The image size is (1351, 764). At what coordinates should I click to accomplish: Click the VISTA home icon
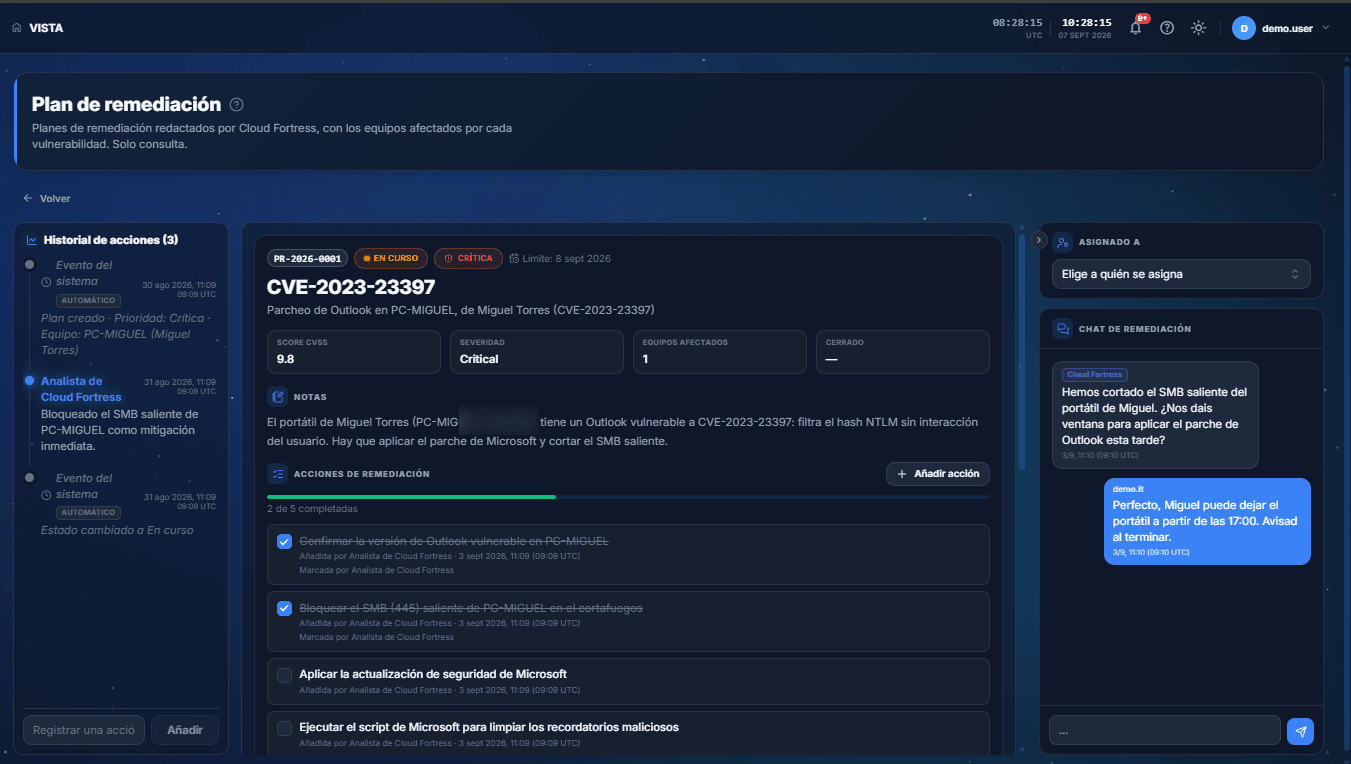pos(16,28)
